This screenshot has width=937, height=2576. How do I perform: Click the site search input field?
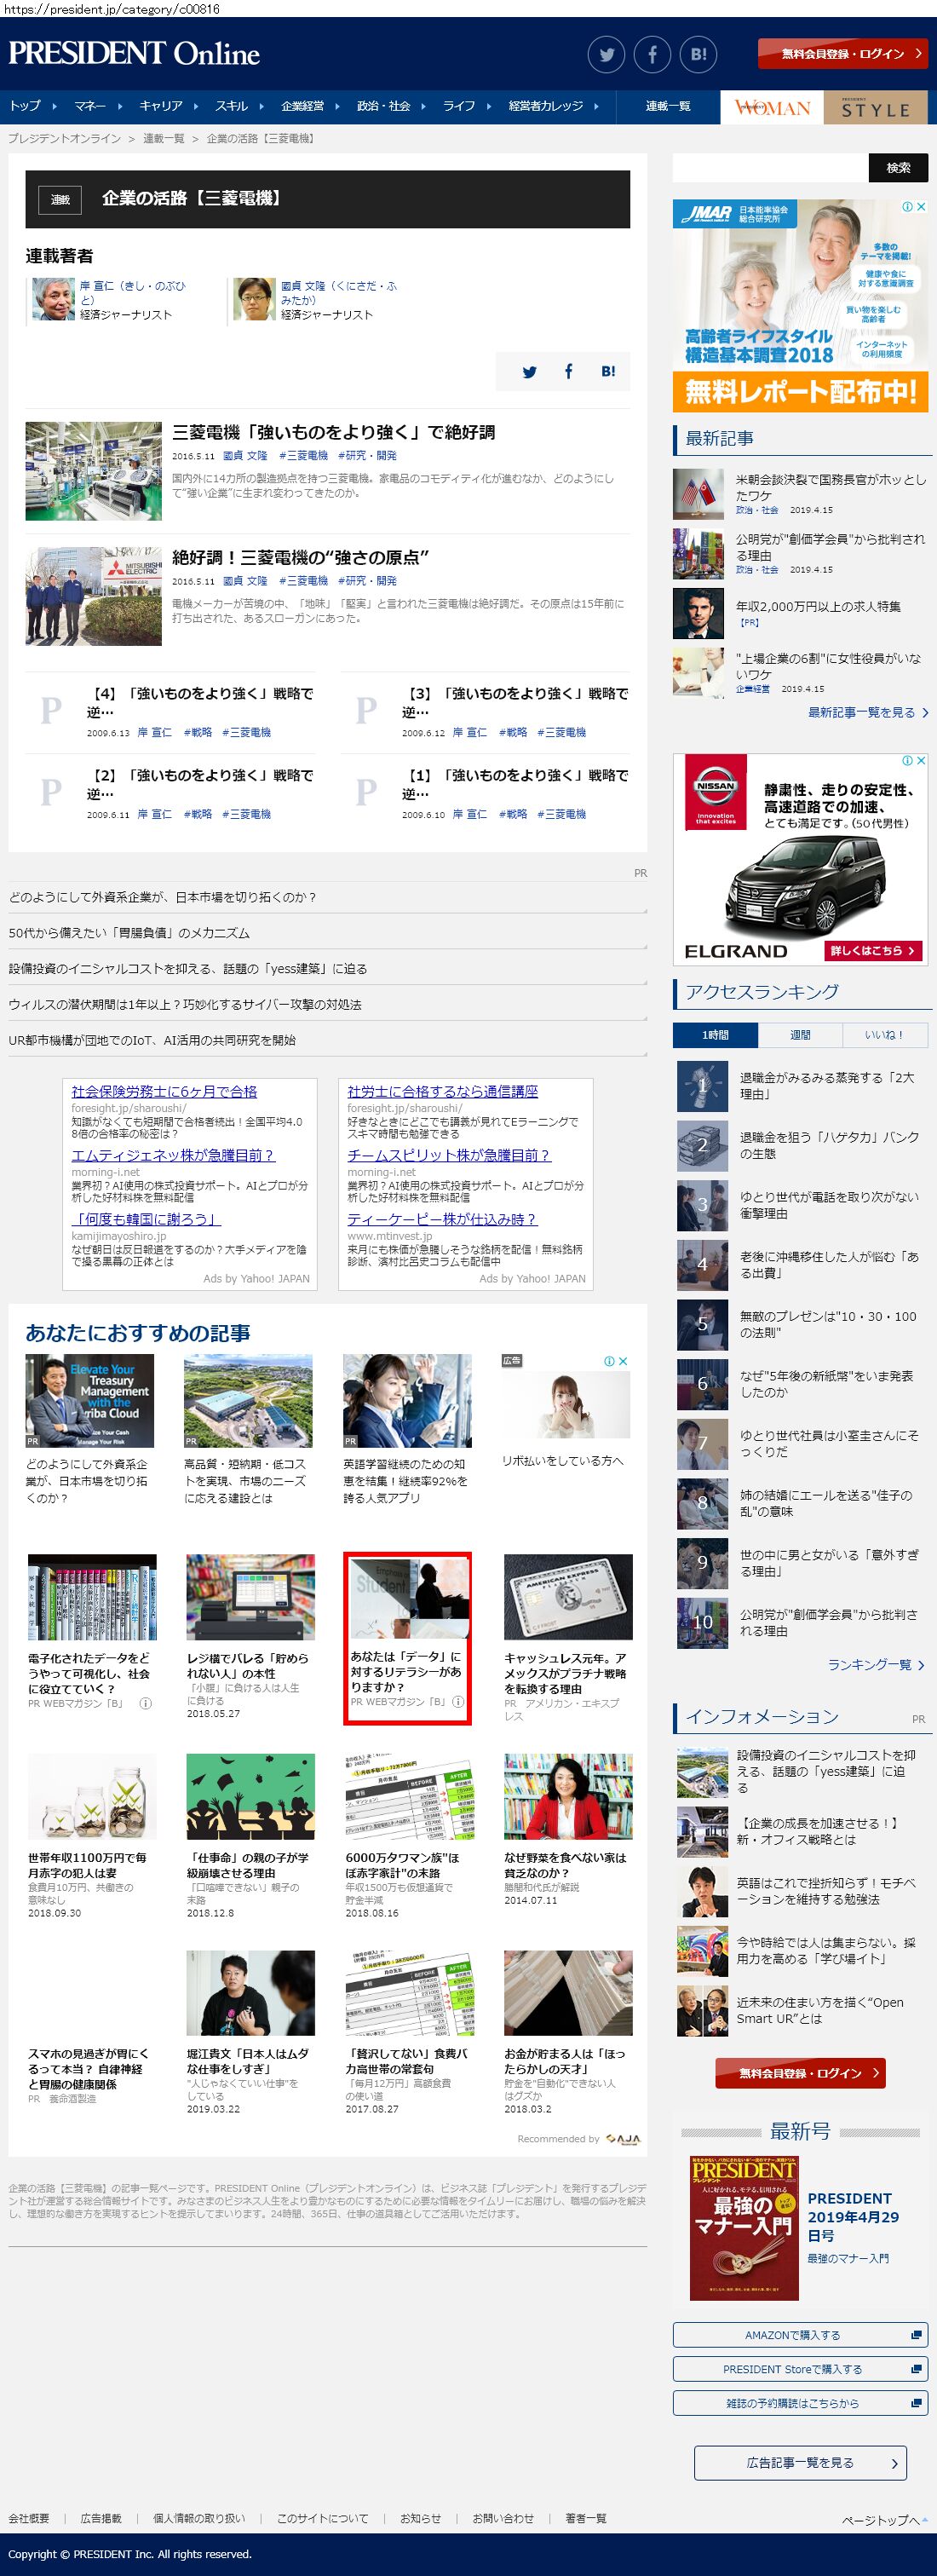pos(770,168)
